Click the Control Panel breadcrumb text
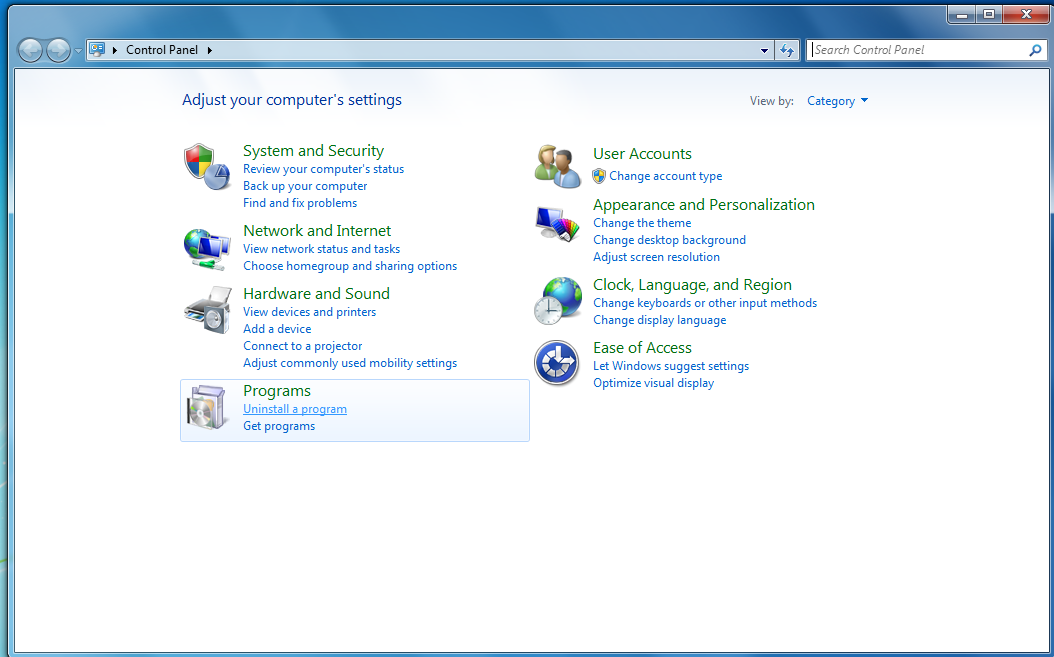Viewport: 1054px width, 657px height. click(x=162, y=50)
